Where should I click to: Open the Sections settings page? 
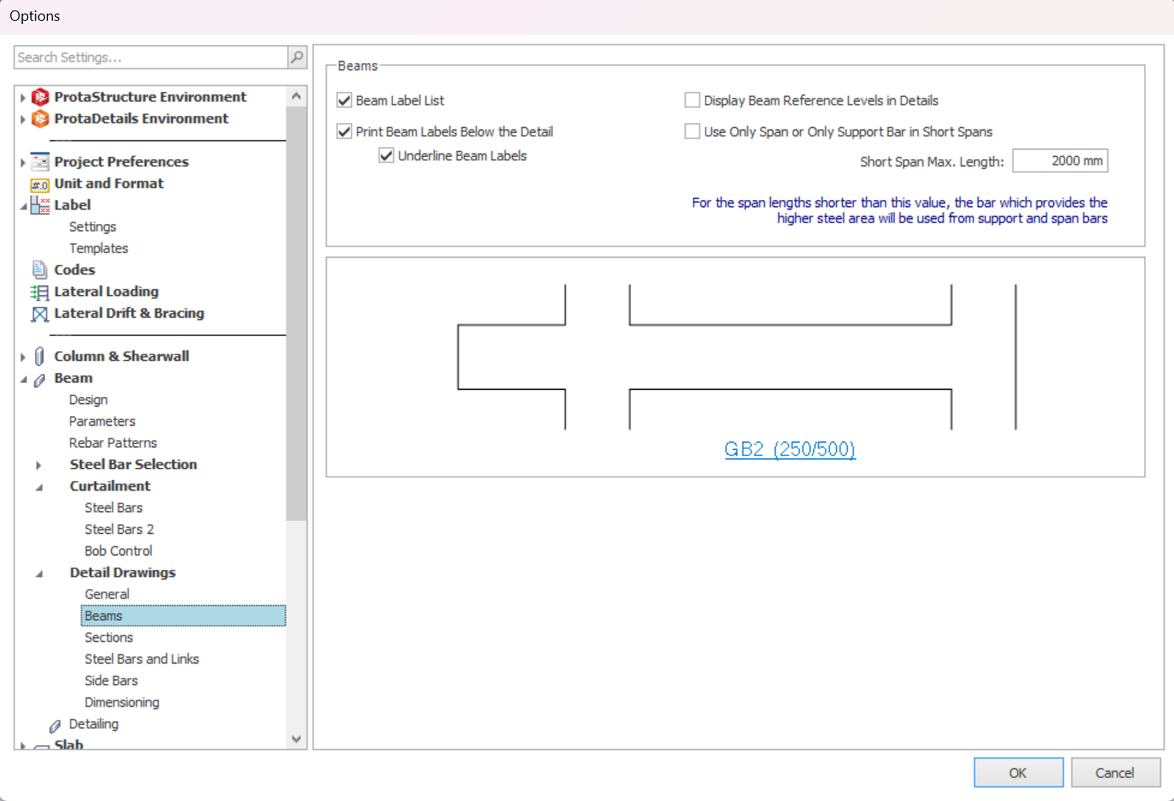point(109,638)
